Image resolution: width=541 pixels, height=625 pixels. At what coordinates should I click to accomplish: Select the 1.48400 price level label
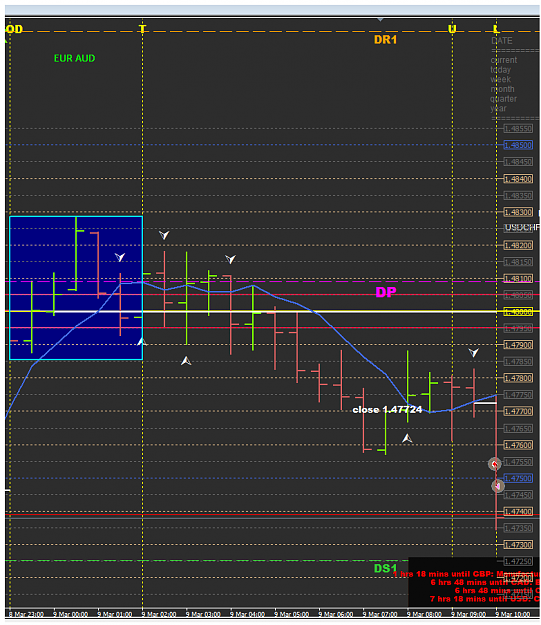point(518,179)
